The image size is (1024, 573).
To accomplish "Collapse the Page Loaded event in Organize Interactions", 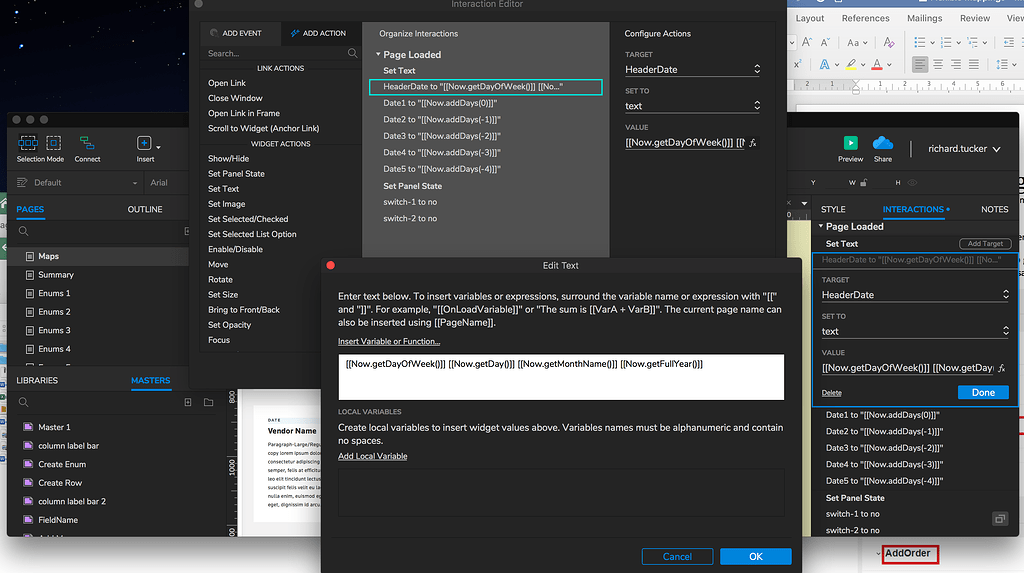I will (378, 55).
